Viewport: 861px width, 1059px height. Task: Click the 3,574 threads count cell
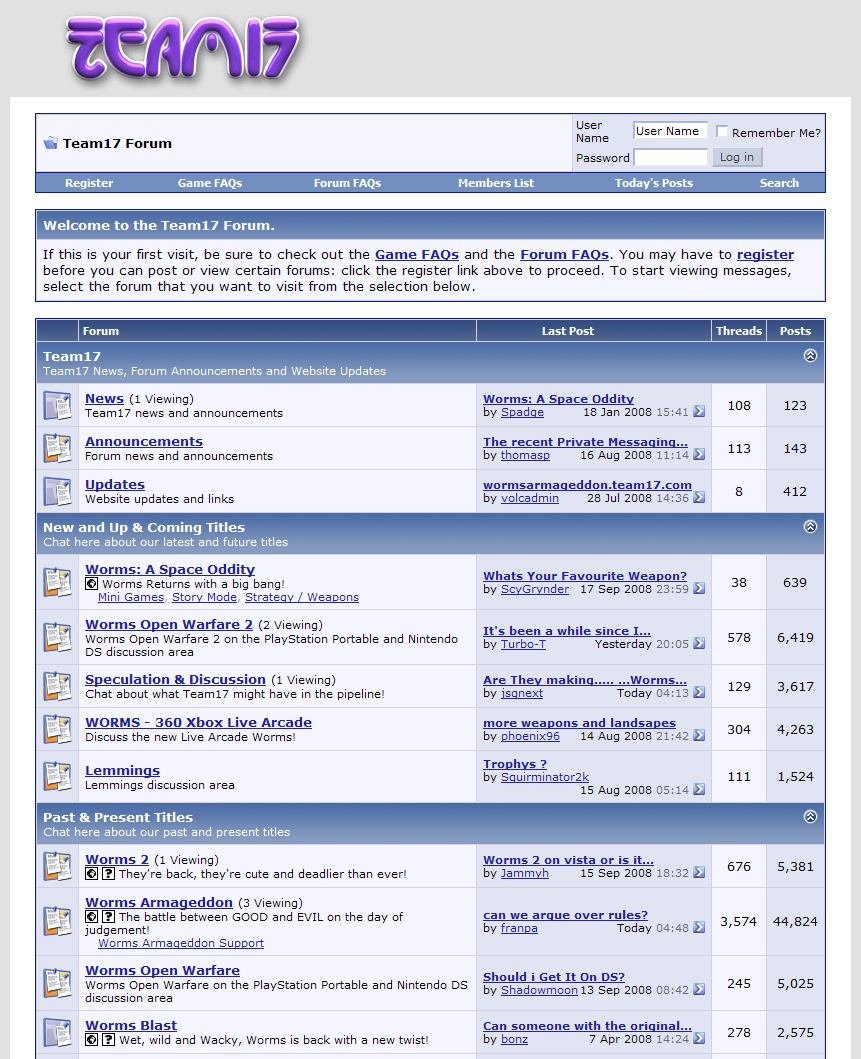pyautogui.click(x=739, y=922)
